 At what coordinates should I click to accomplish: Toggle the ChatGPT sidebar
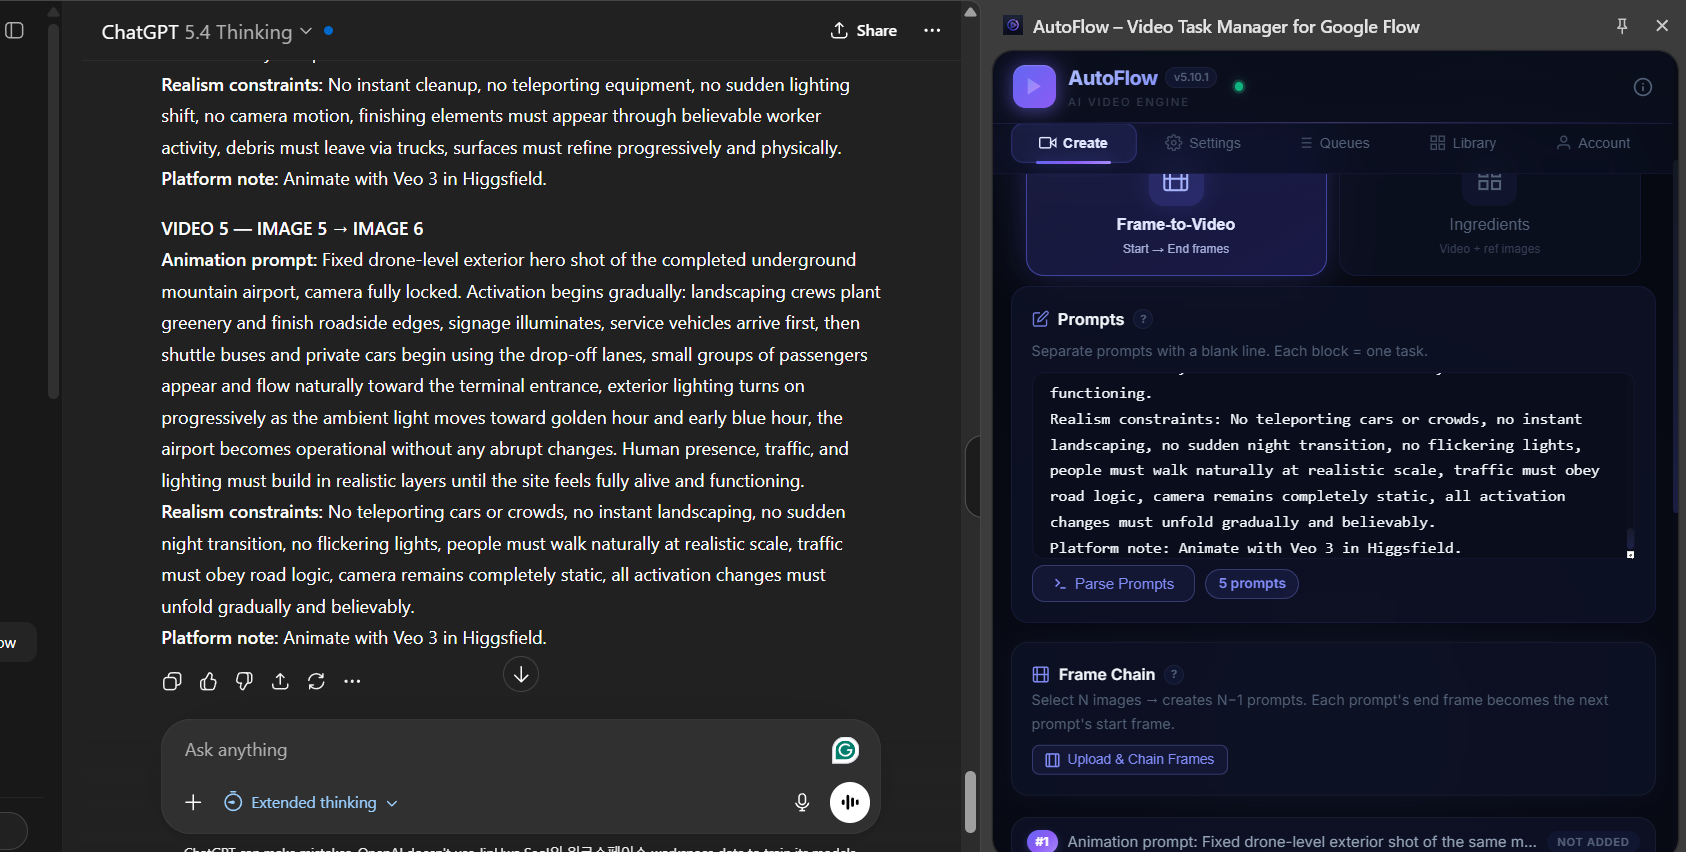pyautogui.click(x=14, y=30)
